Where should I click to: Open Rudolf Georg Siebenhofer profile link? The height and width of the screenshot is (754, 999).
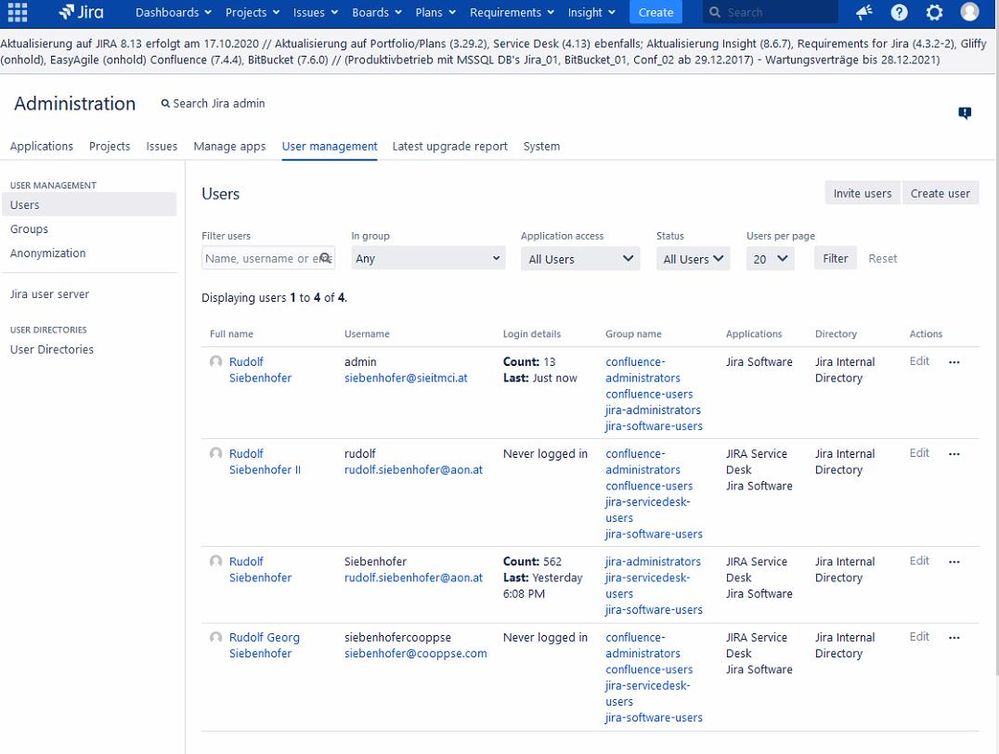(264, 645)
